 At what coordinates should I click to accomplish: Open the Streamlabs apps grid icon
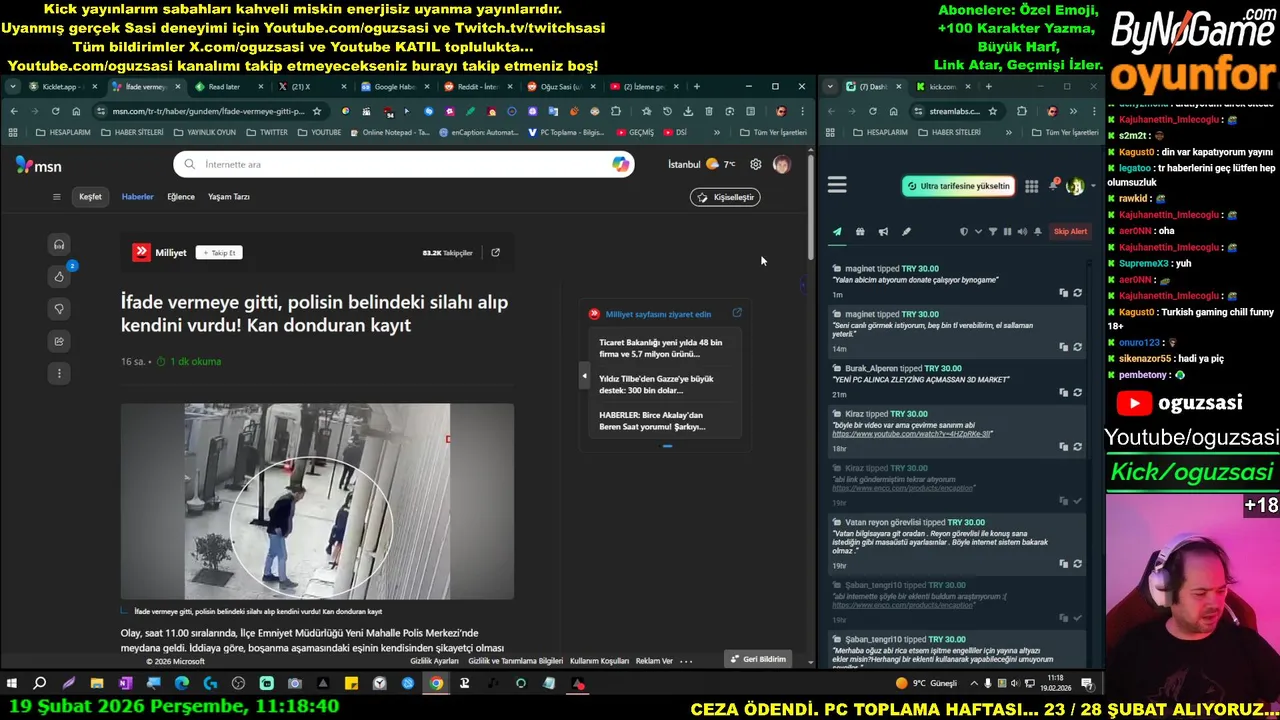pos(1031,186)
